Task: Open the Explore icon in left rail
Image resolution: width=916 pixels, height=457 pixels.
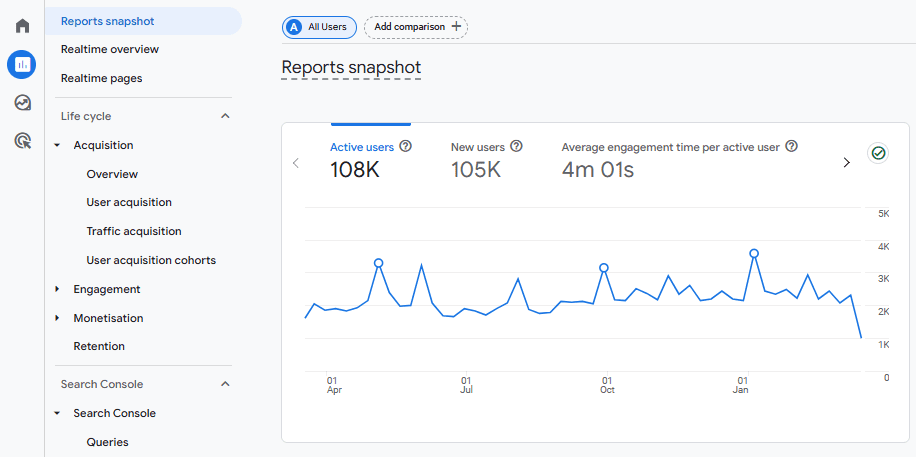Action: click(22, 103)
